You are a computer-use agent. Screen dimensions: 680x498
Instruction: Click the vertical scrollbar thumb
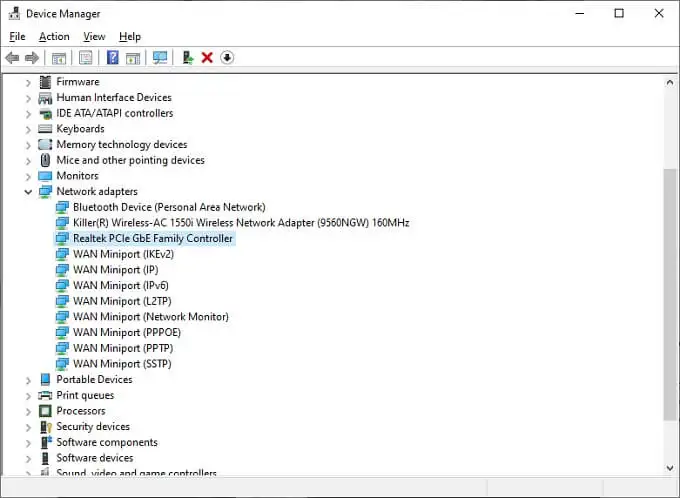tap(670, 294)
